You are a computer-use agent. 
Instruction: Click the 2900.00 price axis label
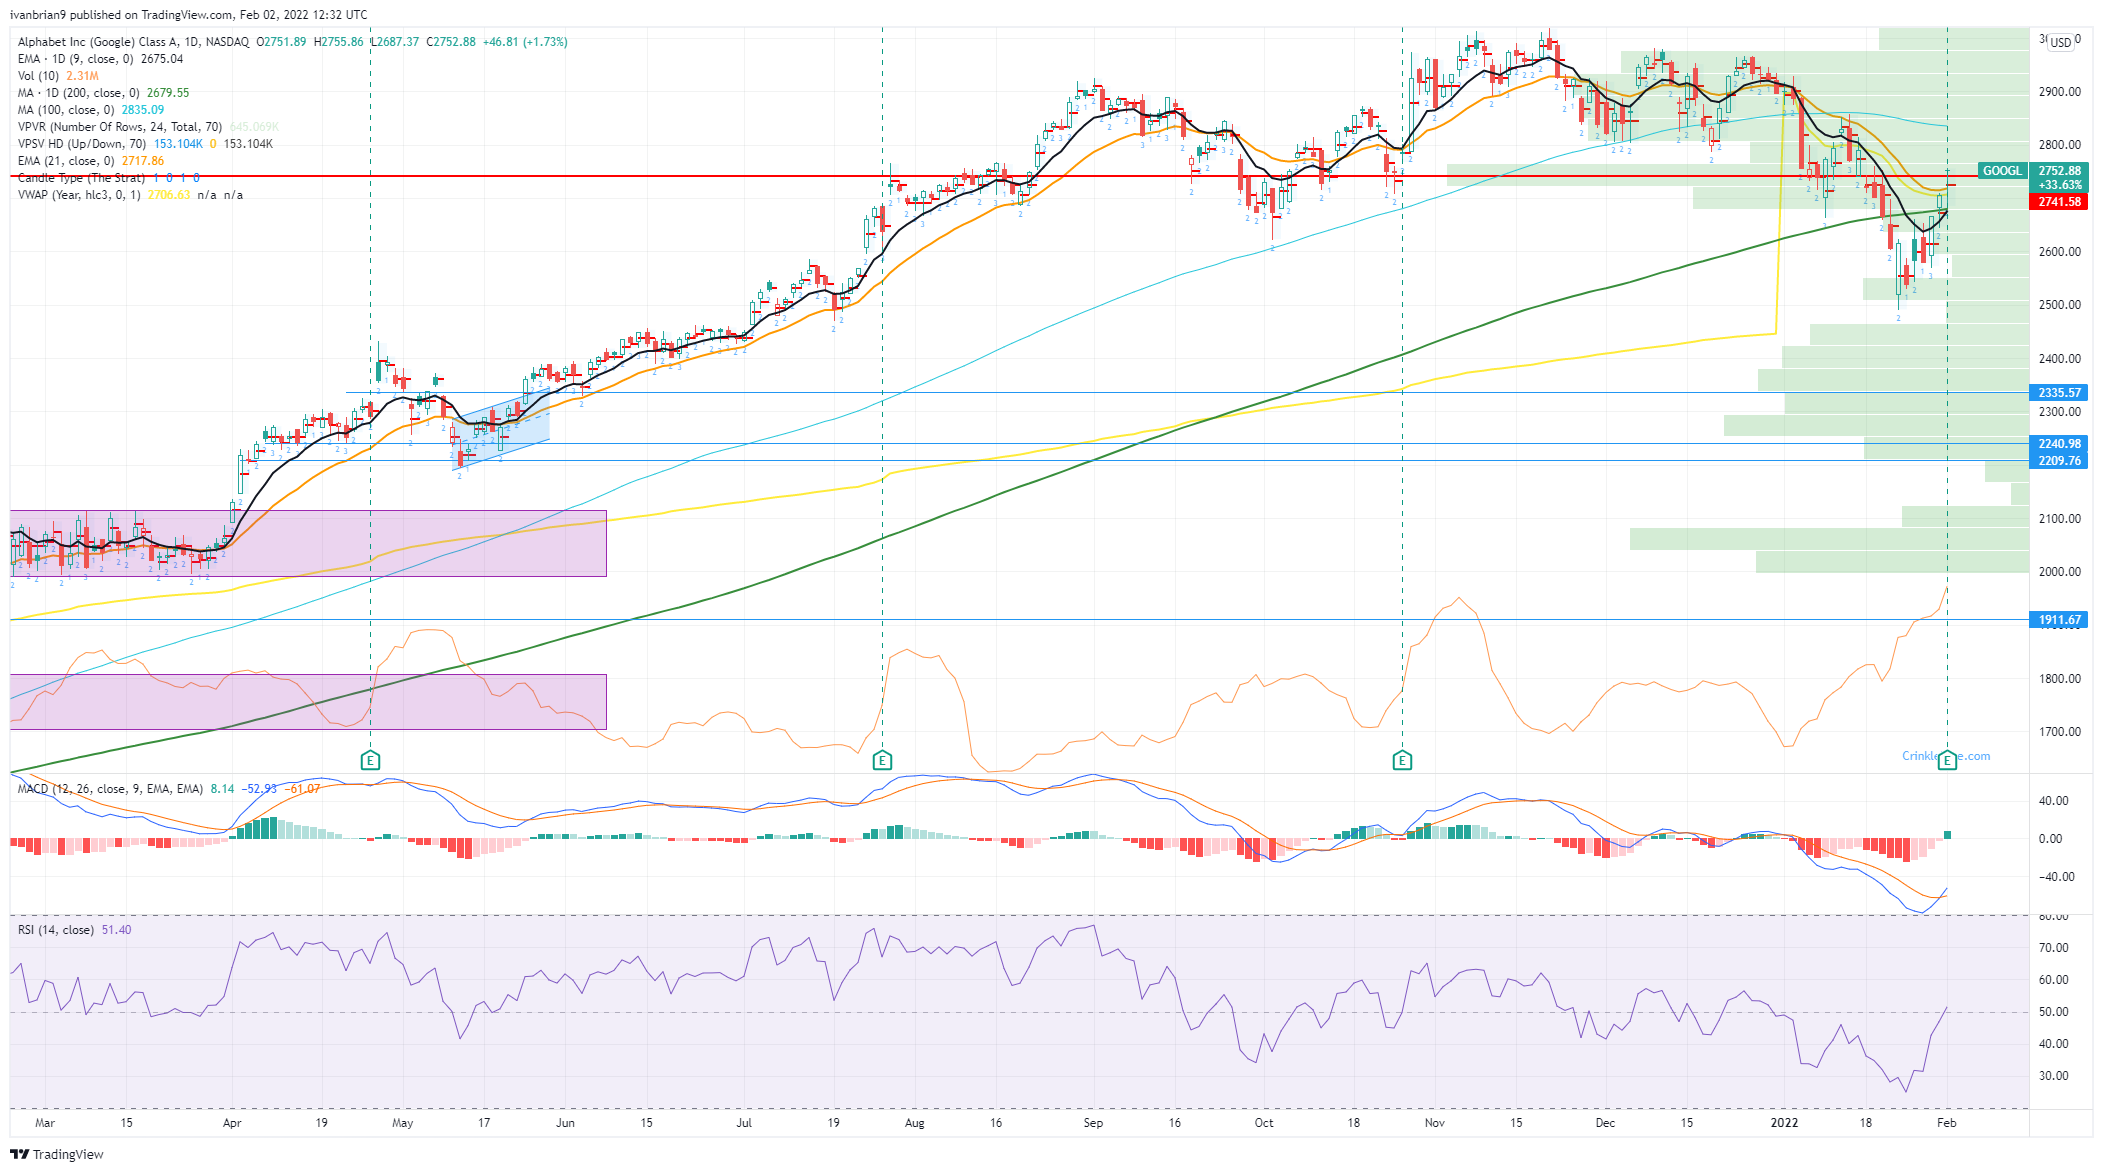pyautogui.click(x=2060, y=92)
